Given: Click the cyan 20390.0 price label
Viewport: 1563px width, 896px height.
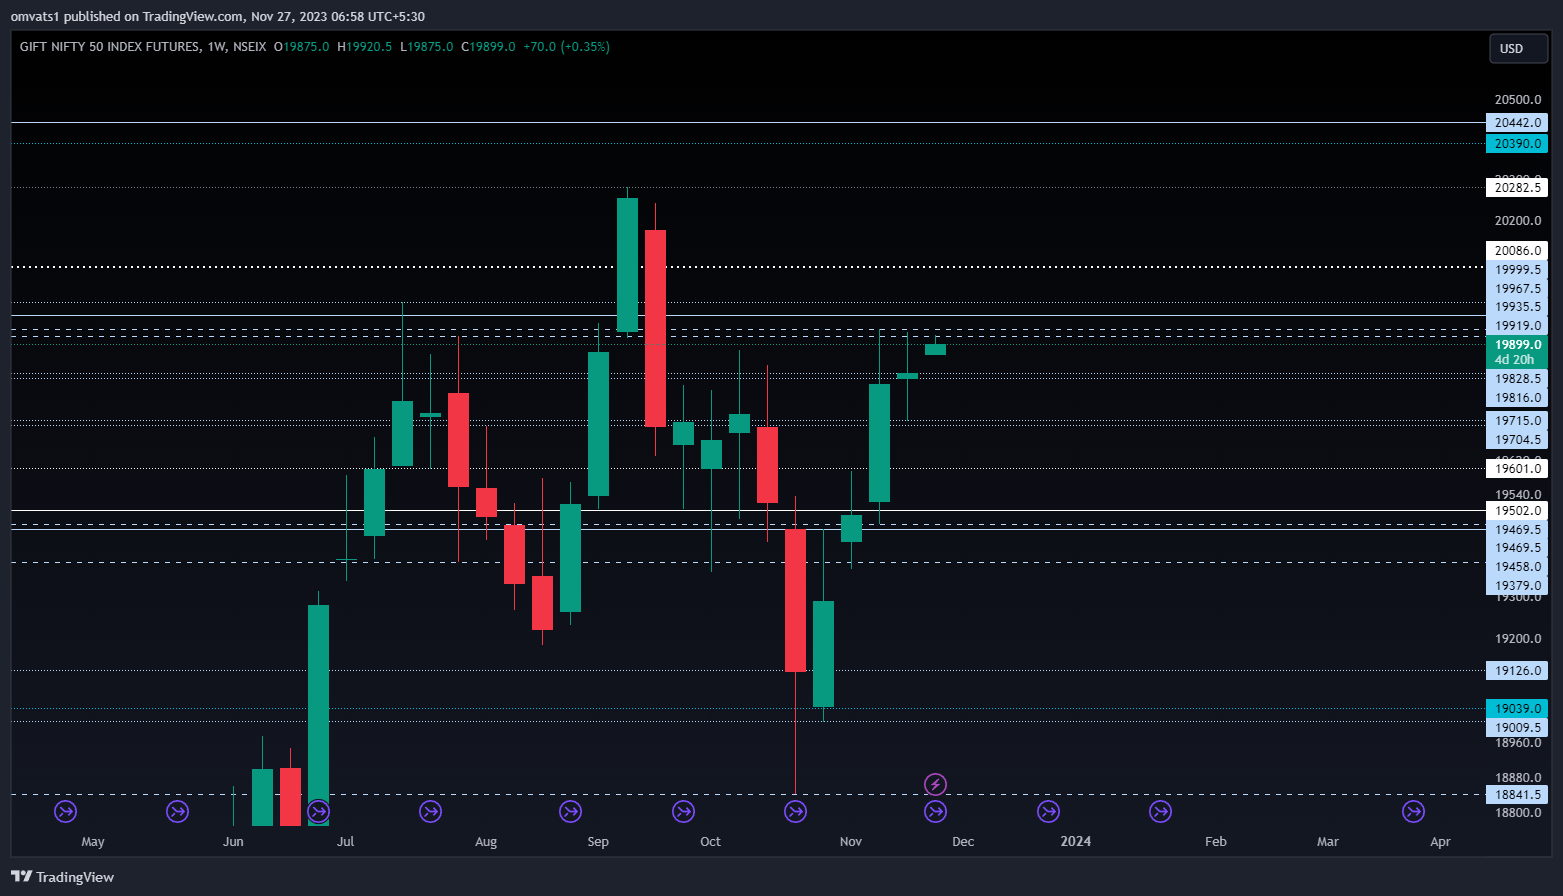Looking at the screenshot, I should point(1517,144).
